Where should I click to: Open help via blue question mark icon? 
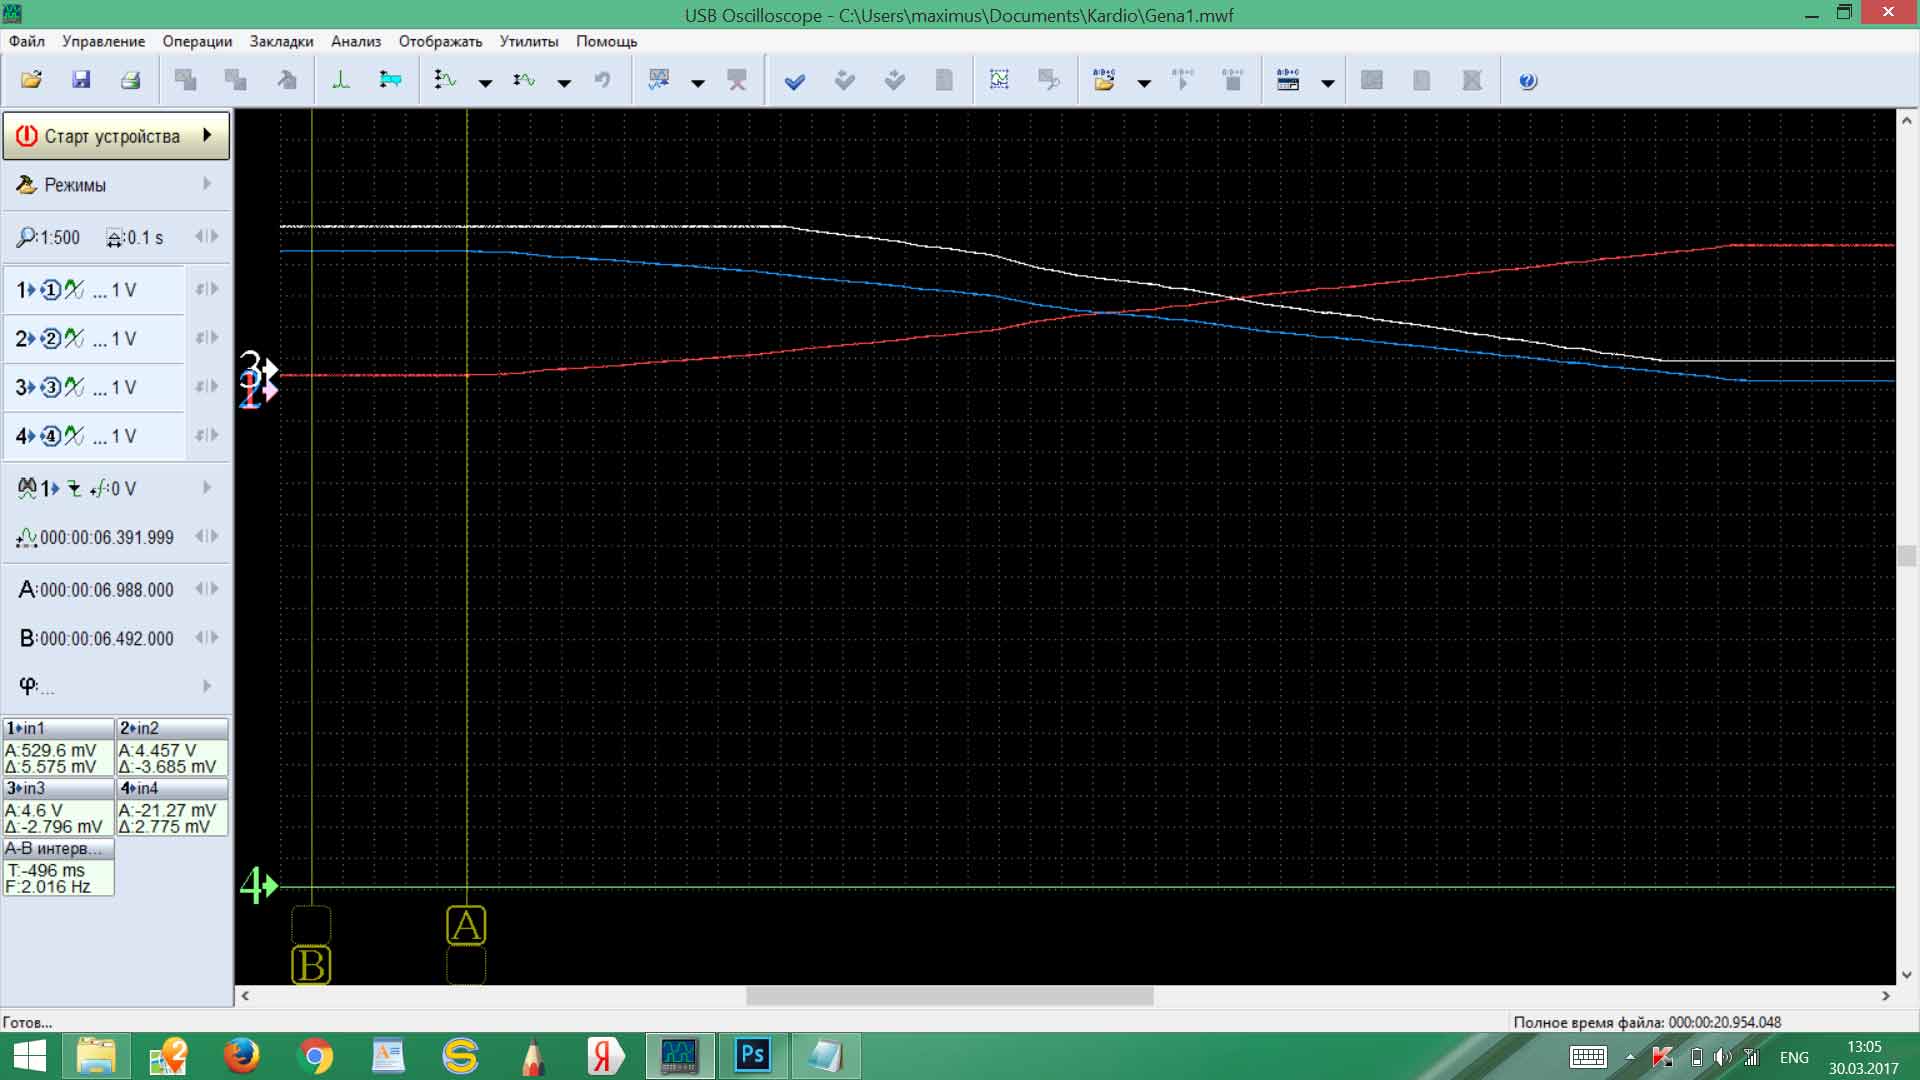tap(1528, 81)
